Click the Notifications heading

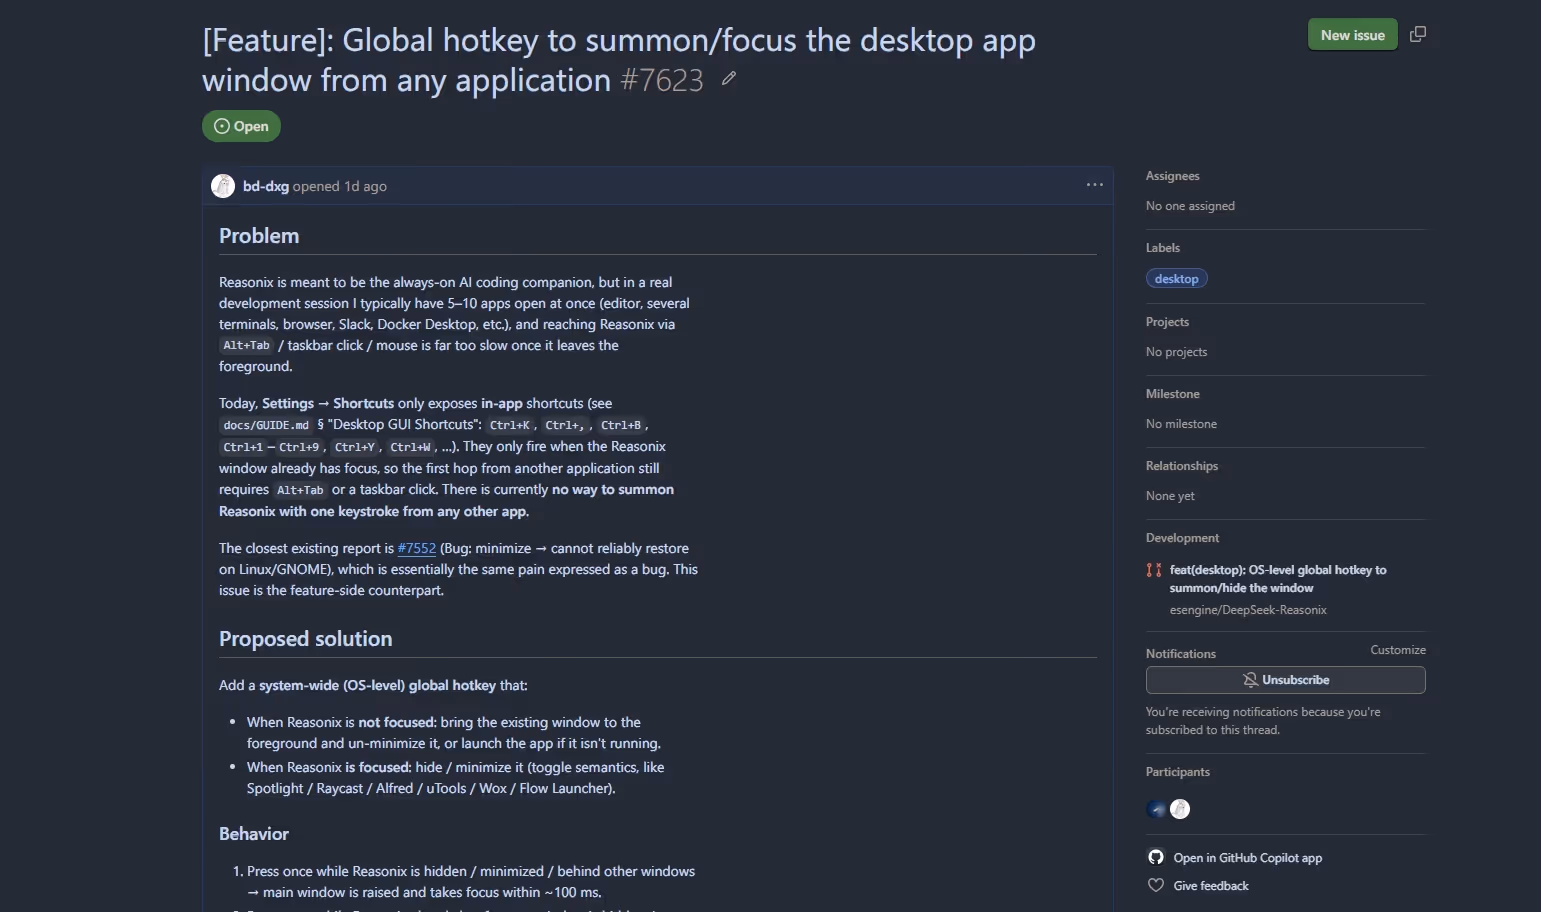pyautogui.click(x=1181, y=654)
